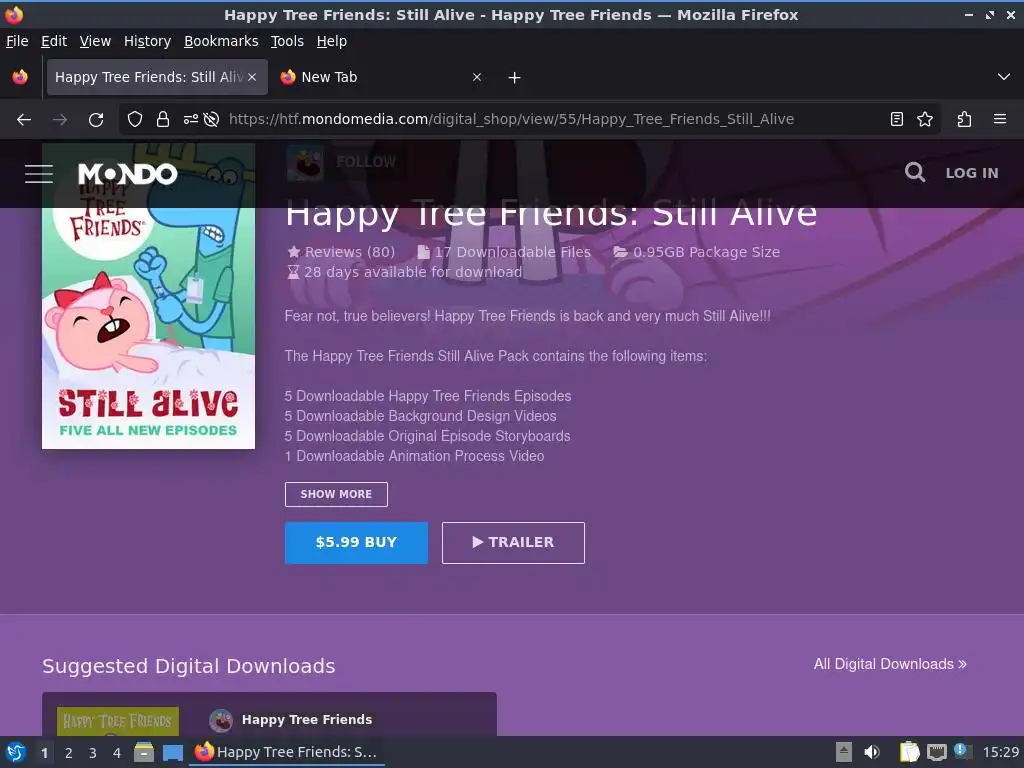Open file manager taskbar icon
Screen dimensions: 1024x768
144,752
